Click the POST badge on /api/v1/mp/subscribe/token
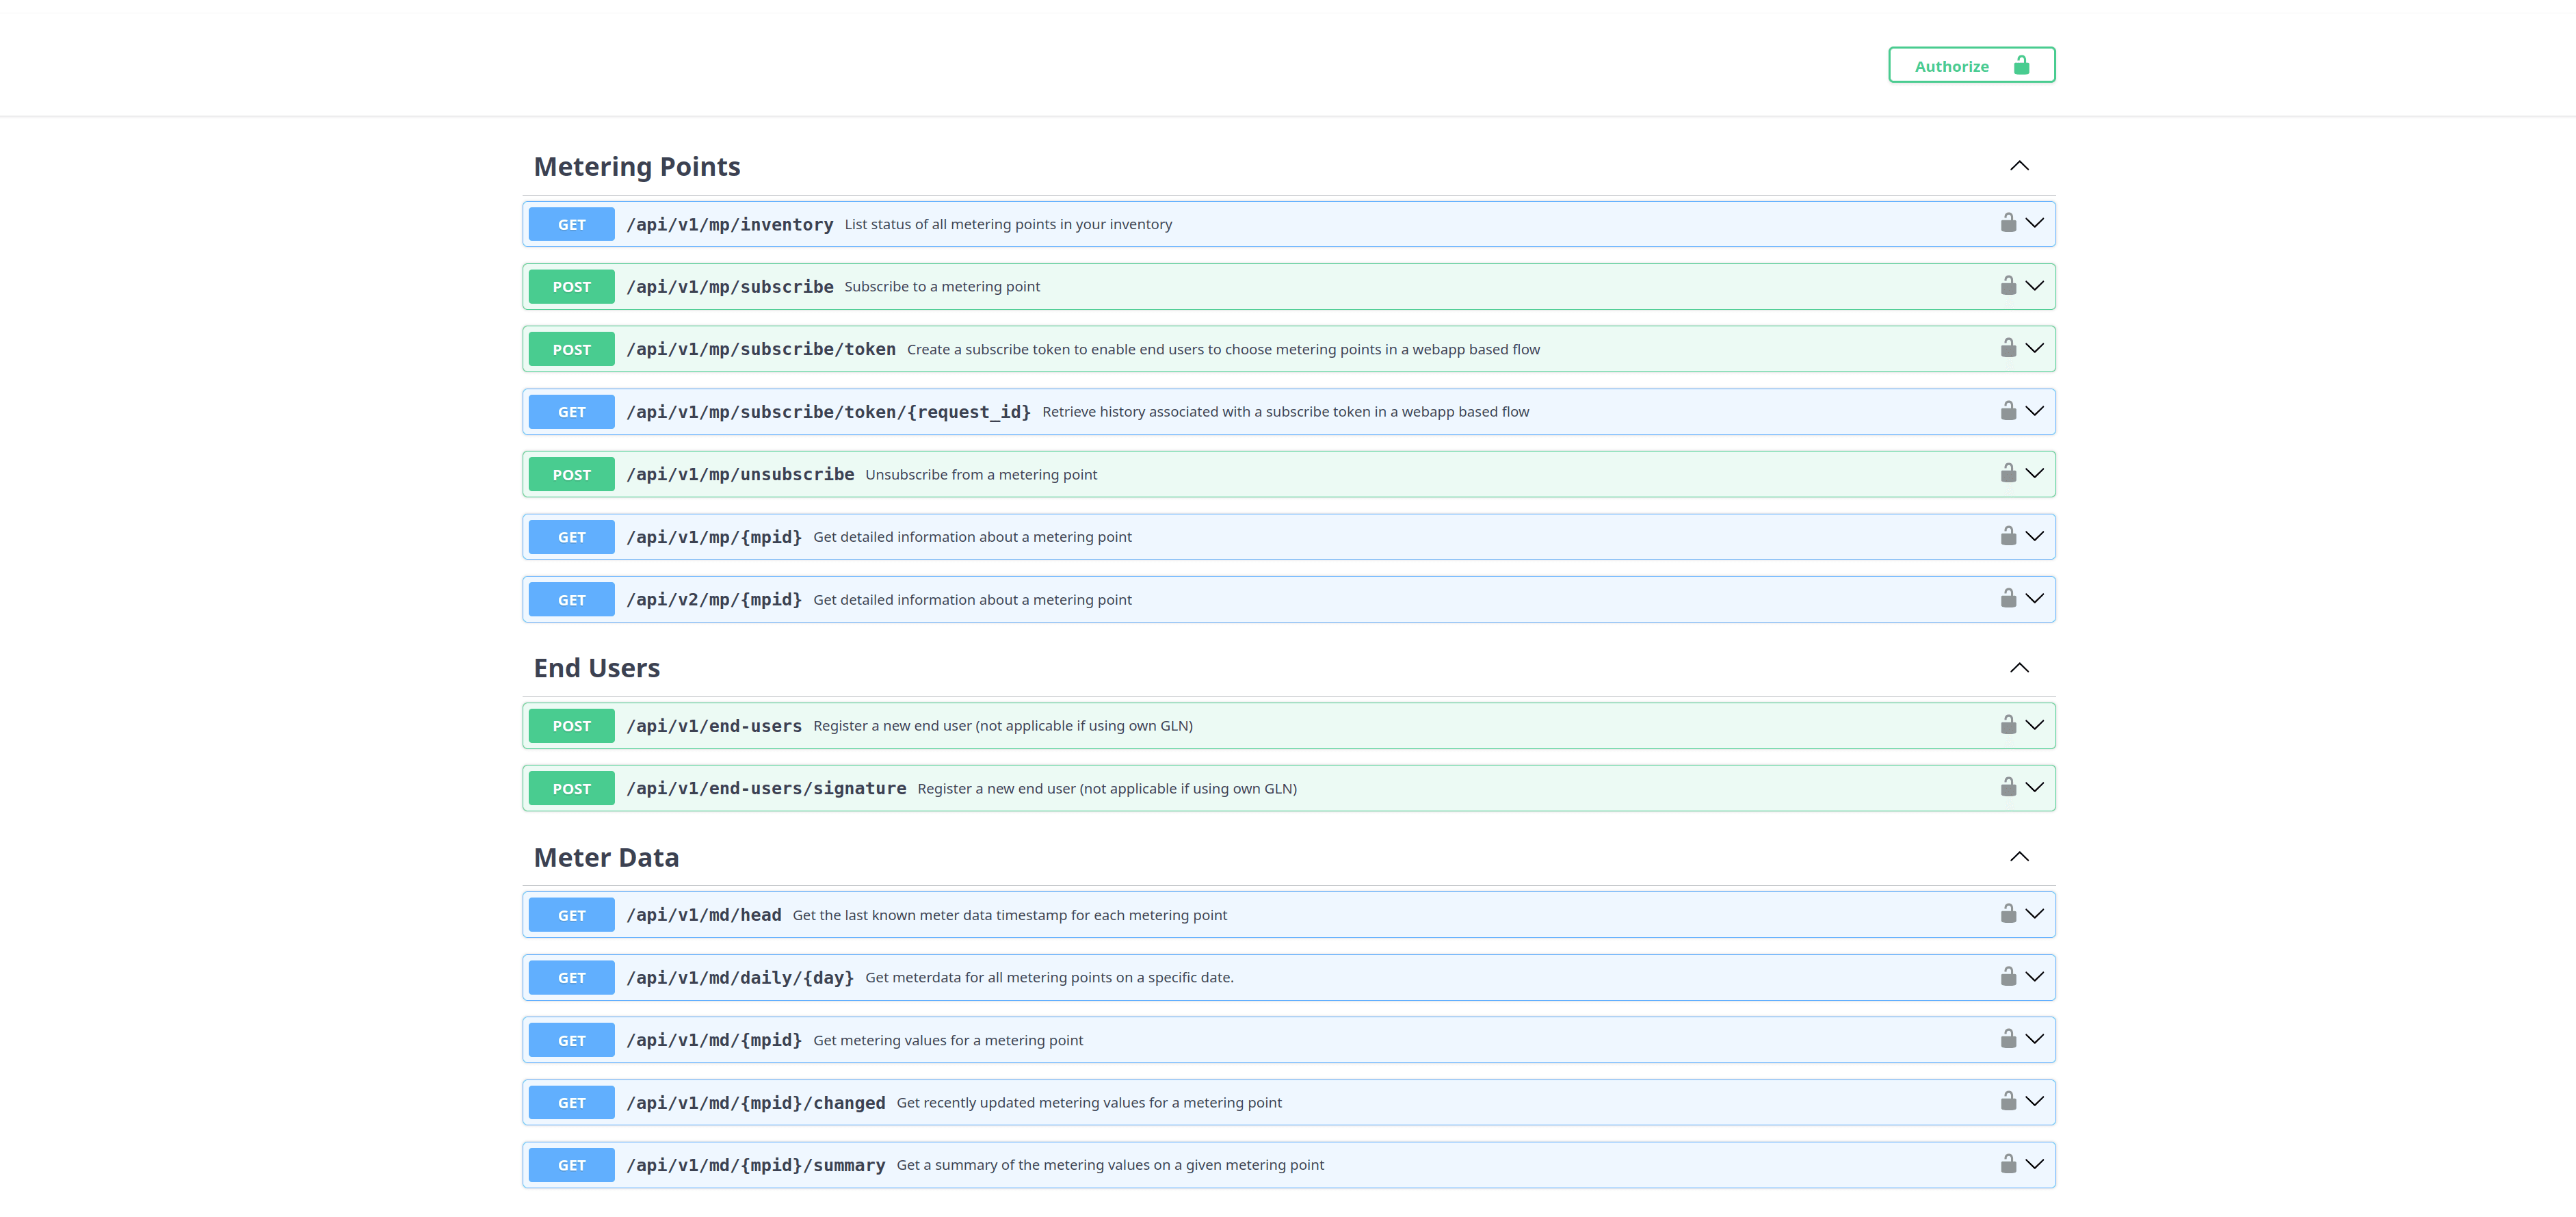 tap(570, 348)
